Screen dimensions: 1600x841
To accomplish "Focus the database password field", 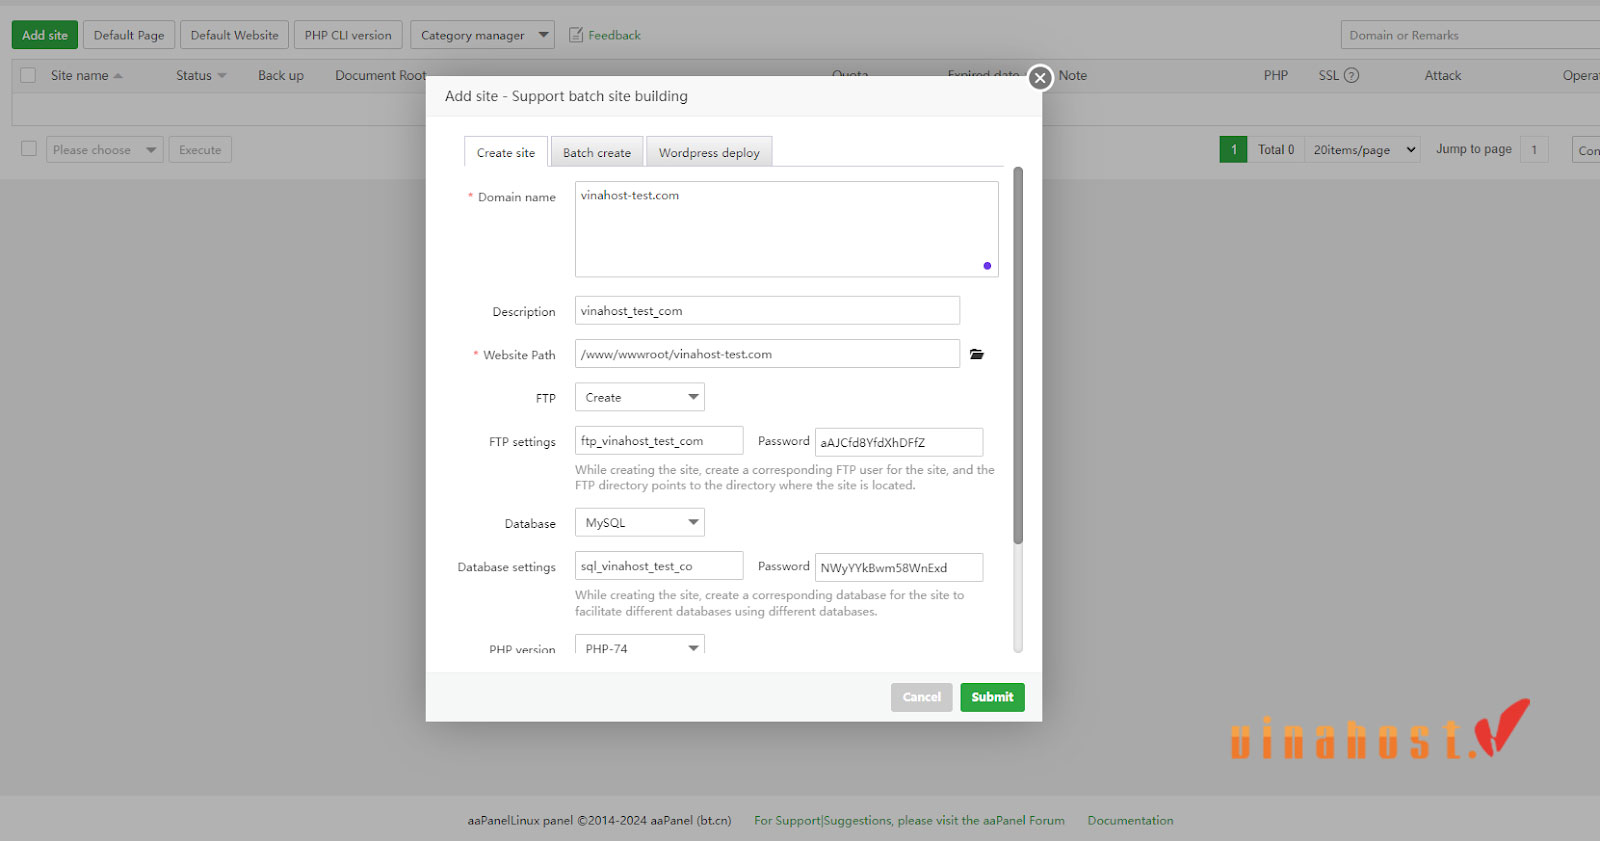I will tap(899, 567).
